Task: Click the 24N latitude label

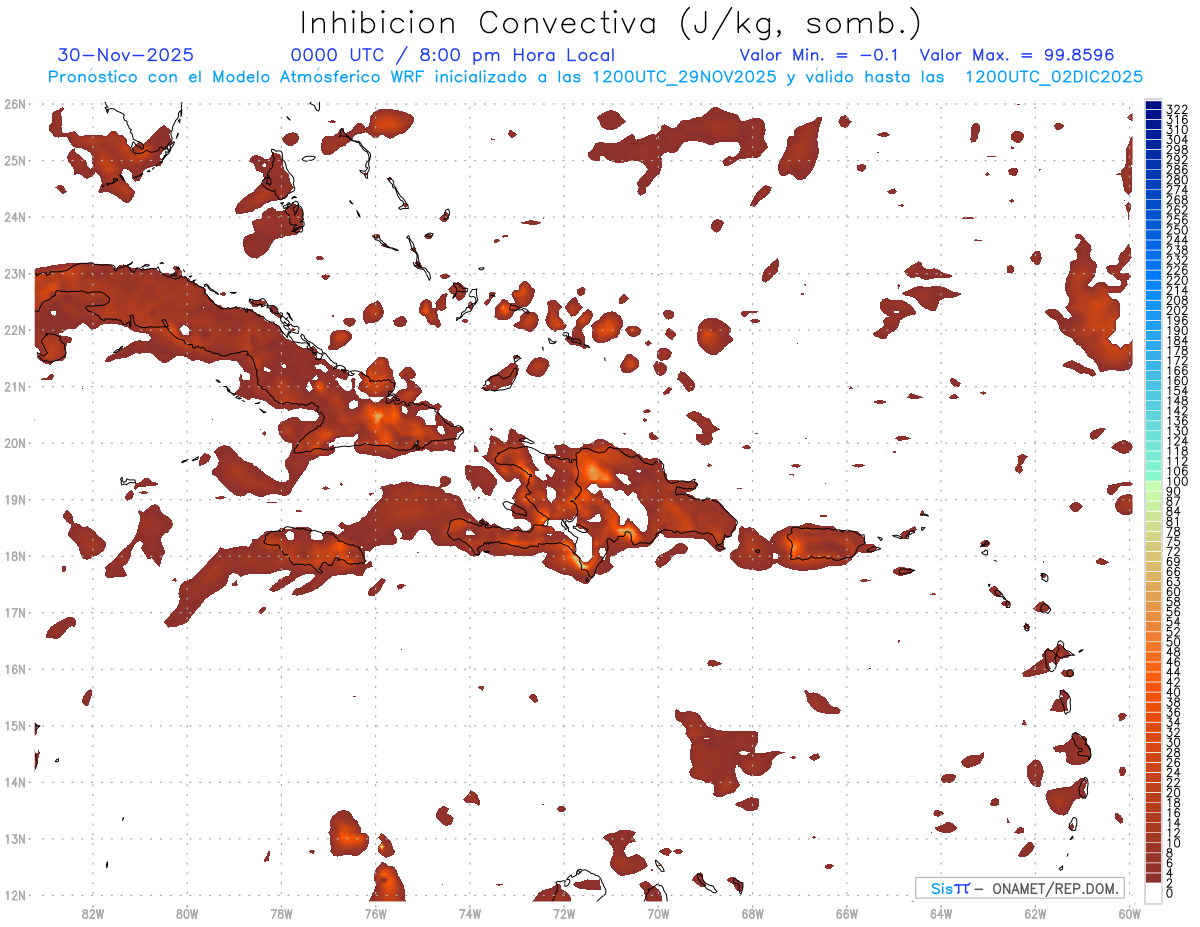Action: click(15, 217)
